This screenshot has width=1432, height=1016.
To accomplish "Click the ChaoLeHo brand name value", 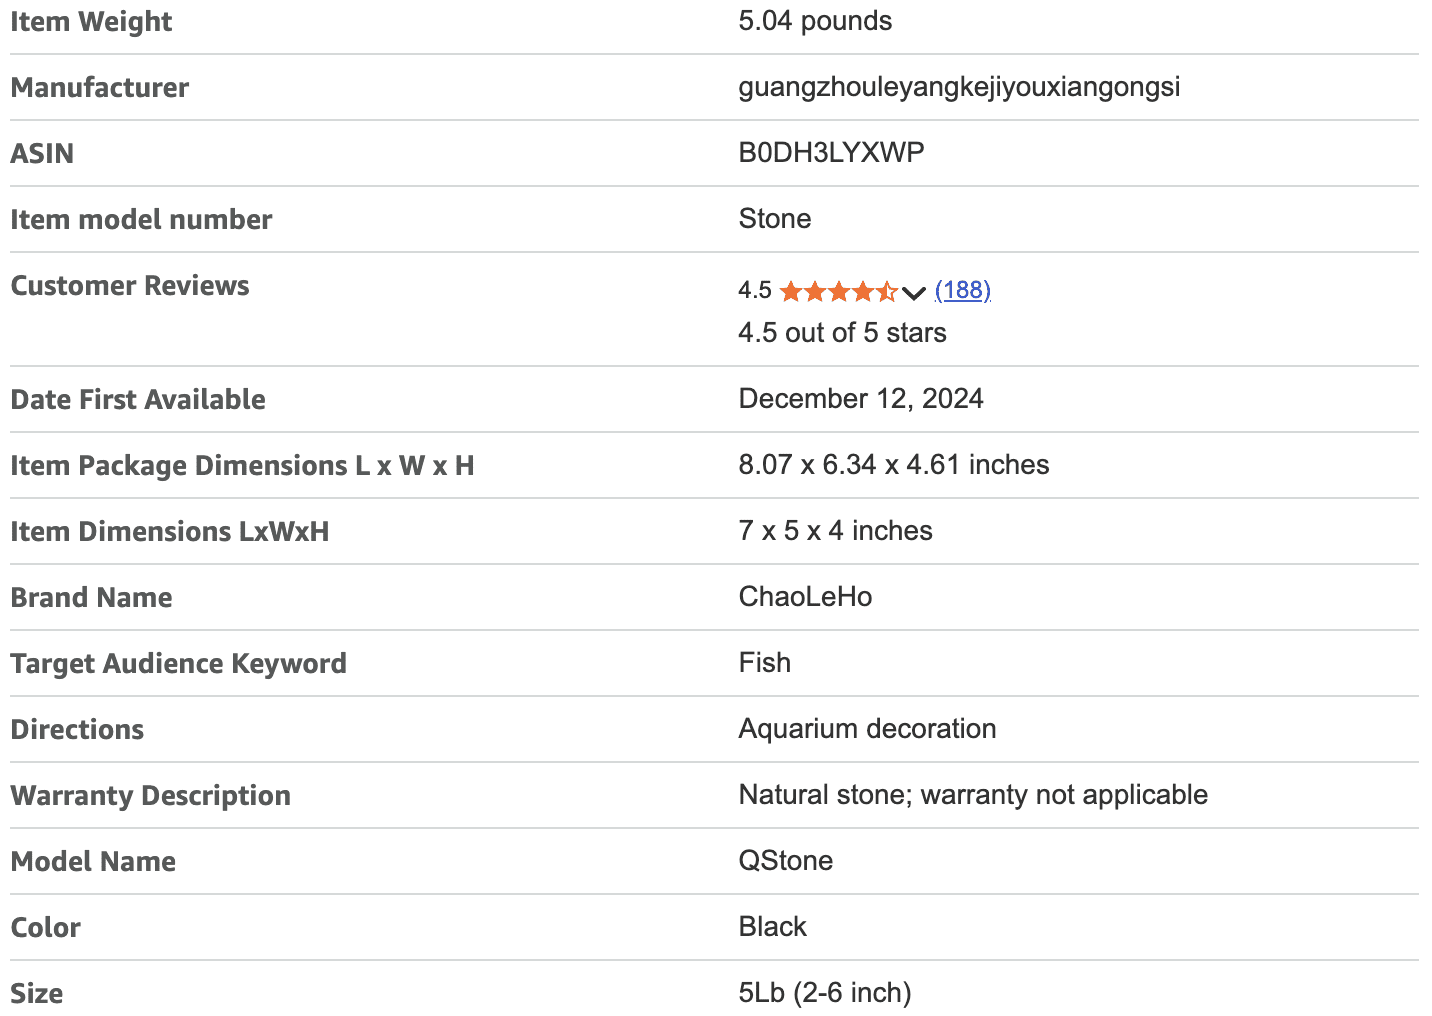I will (x=805, y=597).
